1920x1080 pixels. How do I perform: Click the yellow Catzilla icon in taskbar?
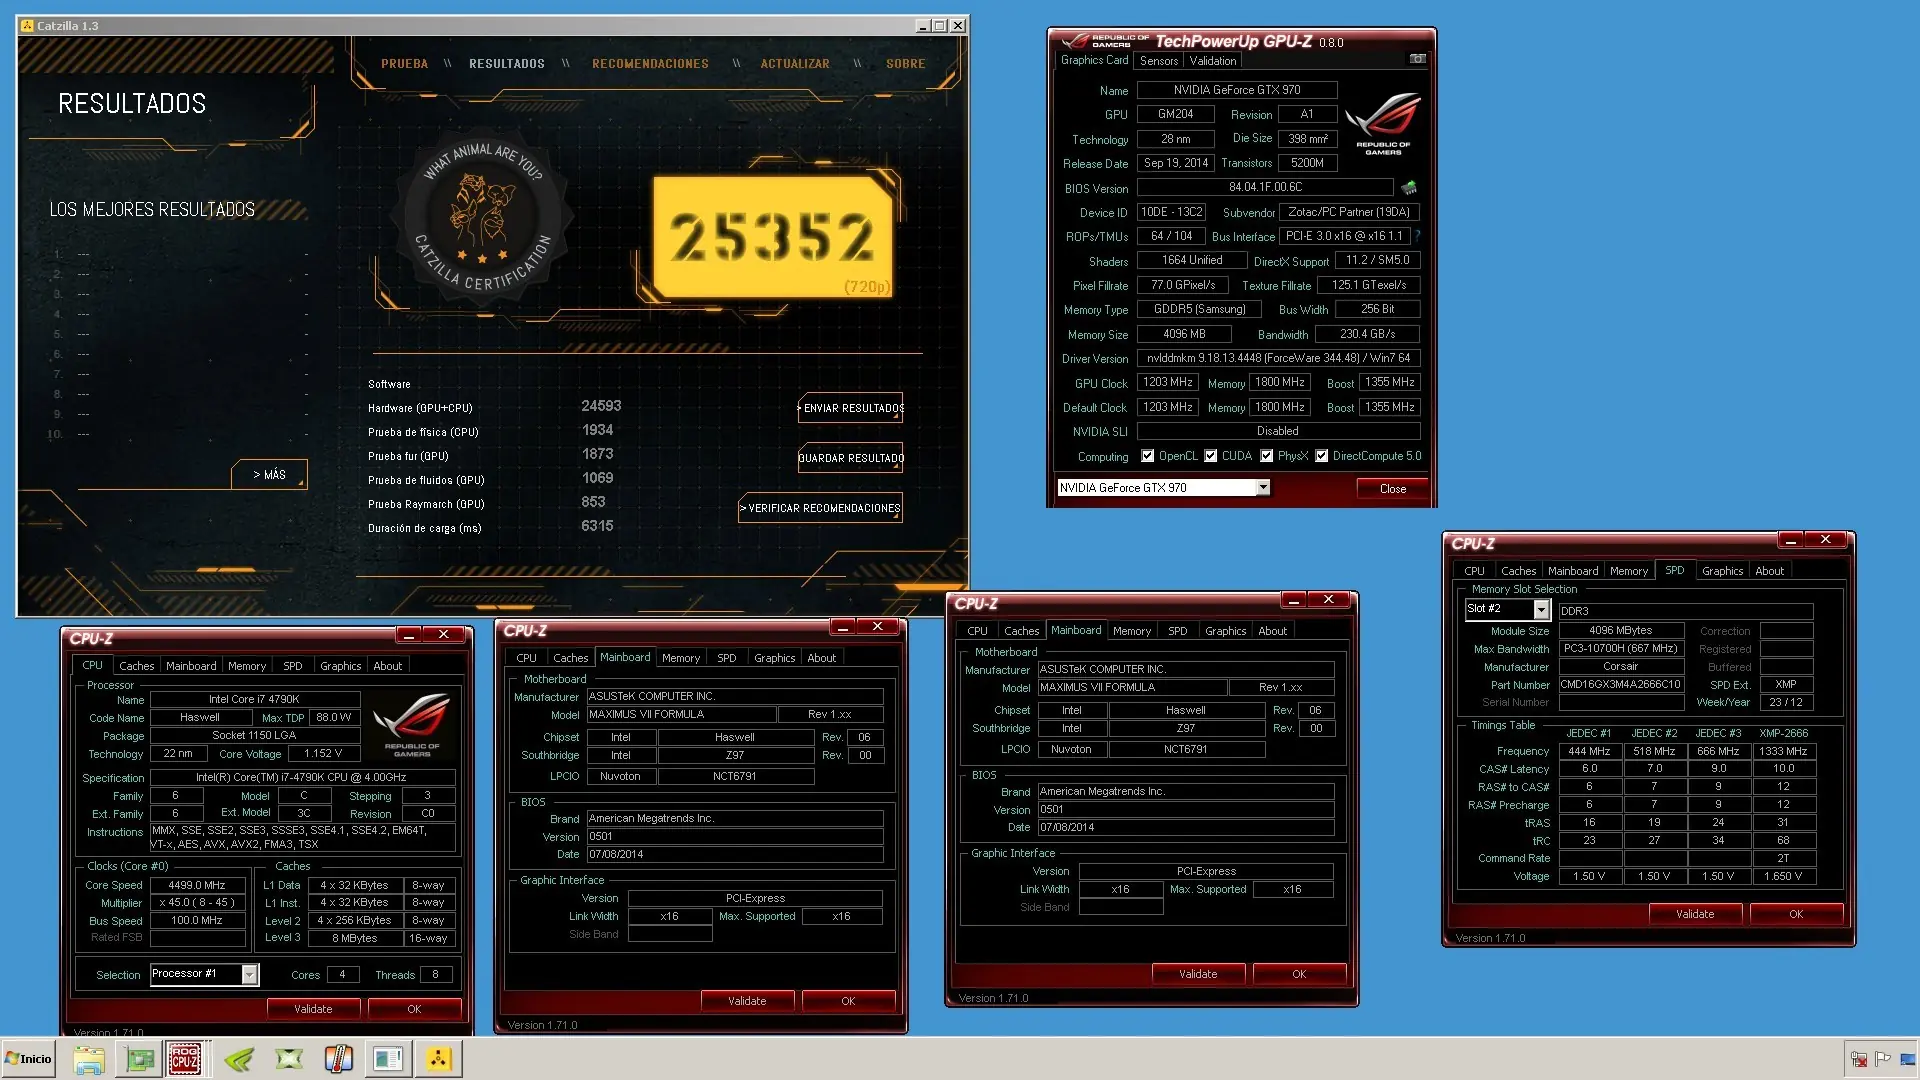[438, 1059]
